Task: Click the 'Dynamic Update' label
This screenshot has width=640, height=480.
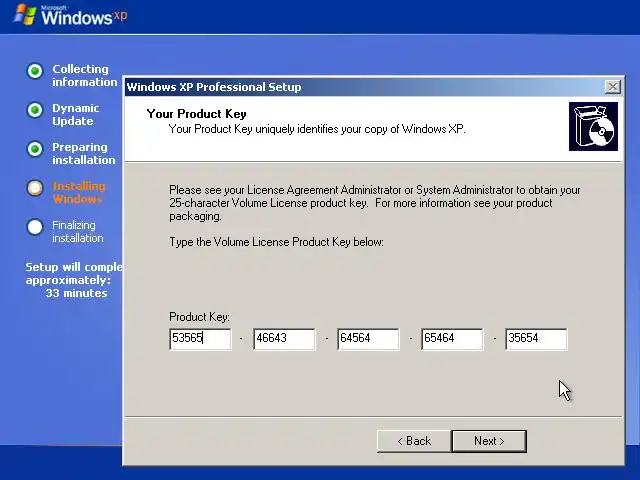Action: click(x=76, y=115)
